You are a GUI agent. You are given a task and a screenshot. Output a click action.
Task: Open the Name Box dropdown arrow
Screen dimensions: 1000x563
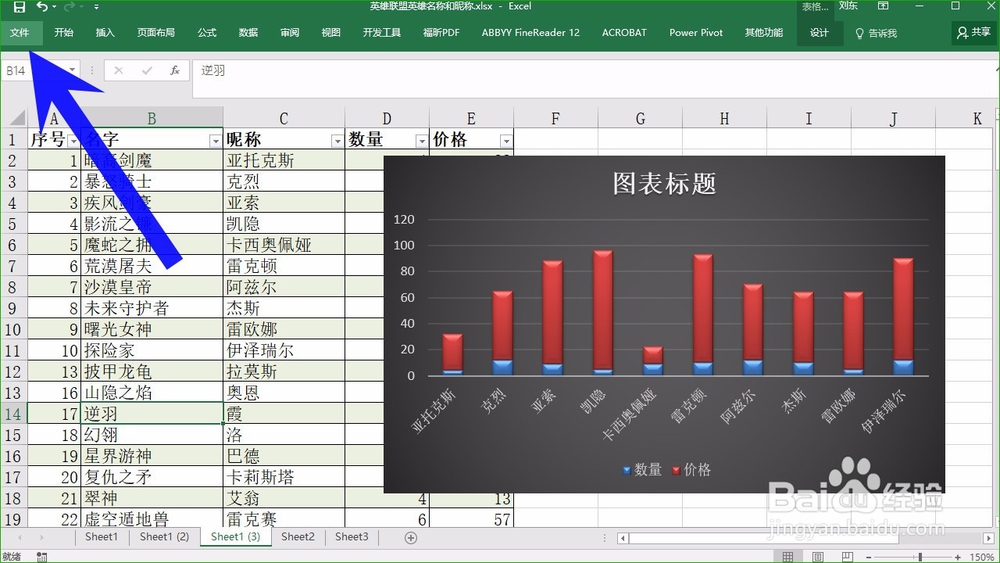point(72,69)
